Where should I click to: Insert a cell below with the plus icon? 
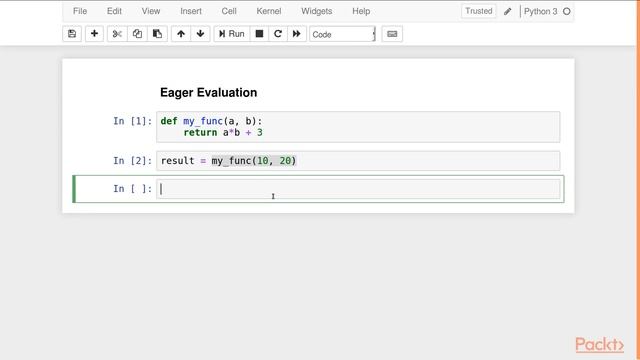(94, 34)
